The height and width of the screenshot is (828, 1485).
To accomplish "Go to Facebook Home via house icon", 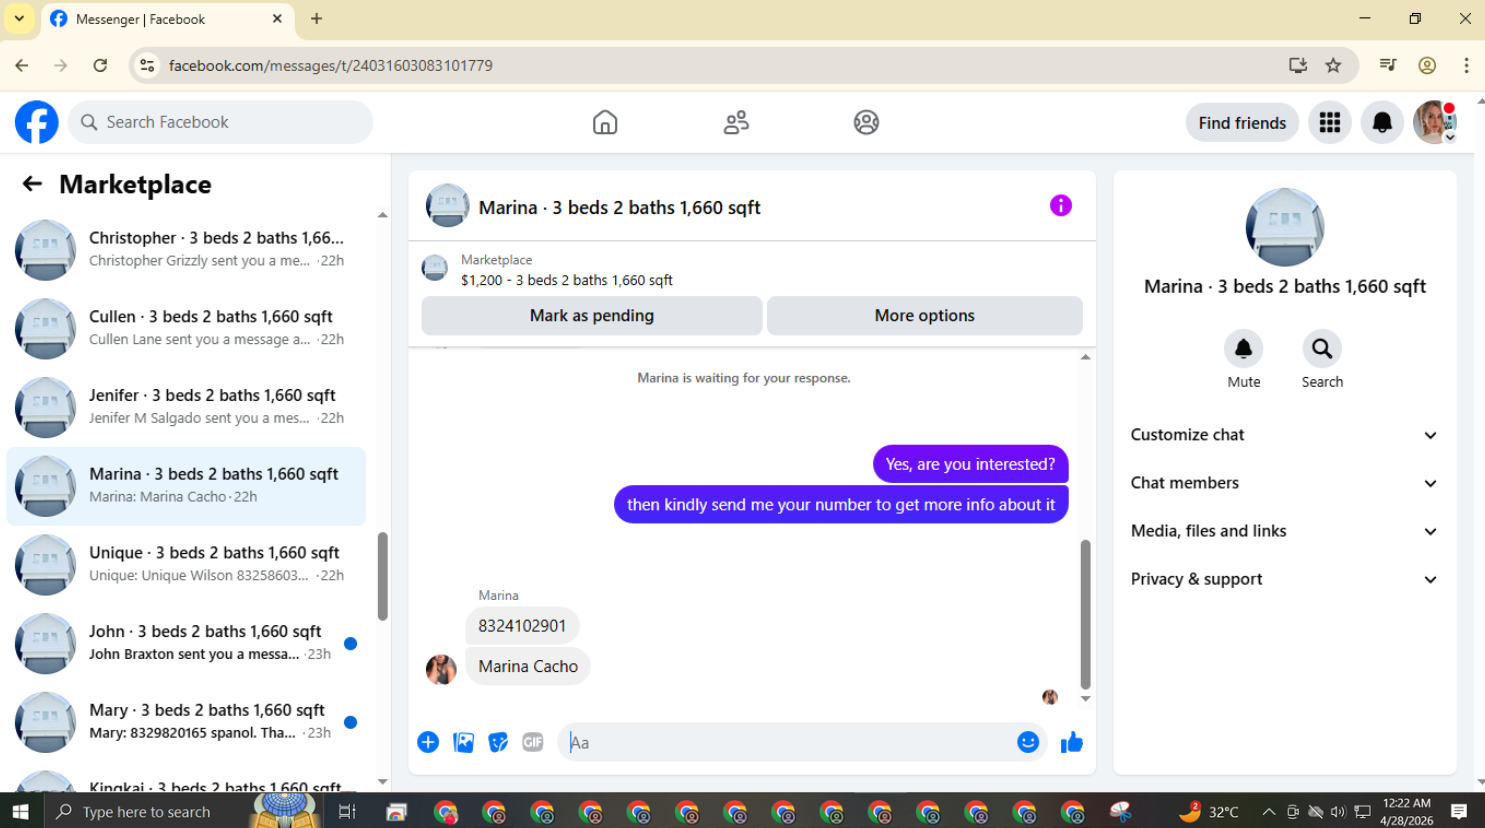I will coord(605,122).
